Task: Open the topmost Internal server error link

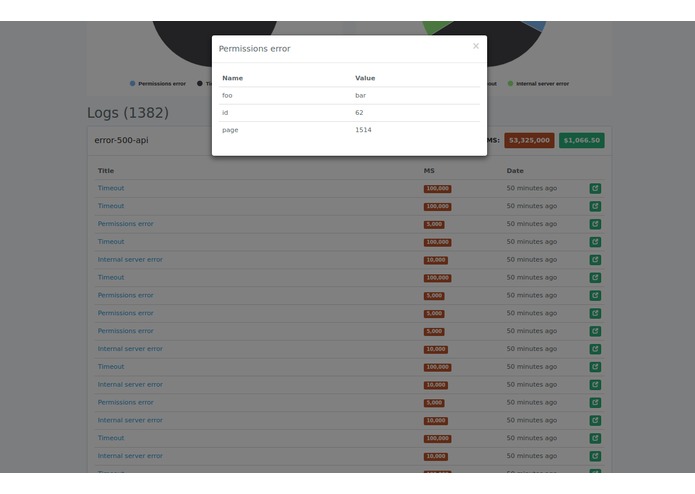Action: coord(130,259)
